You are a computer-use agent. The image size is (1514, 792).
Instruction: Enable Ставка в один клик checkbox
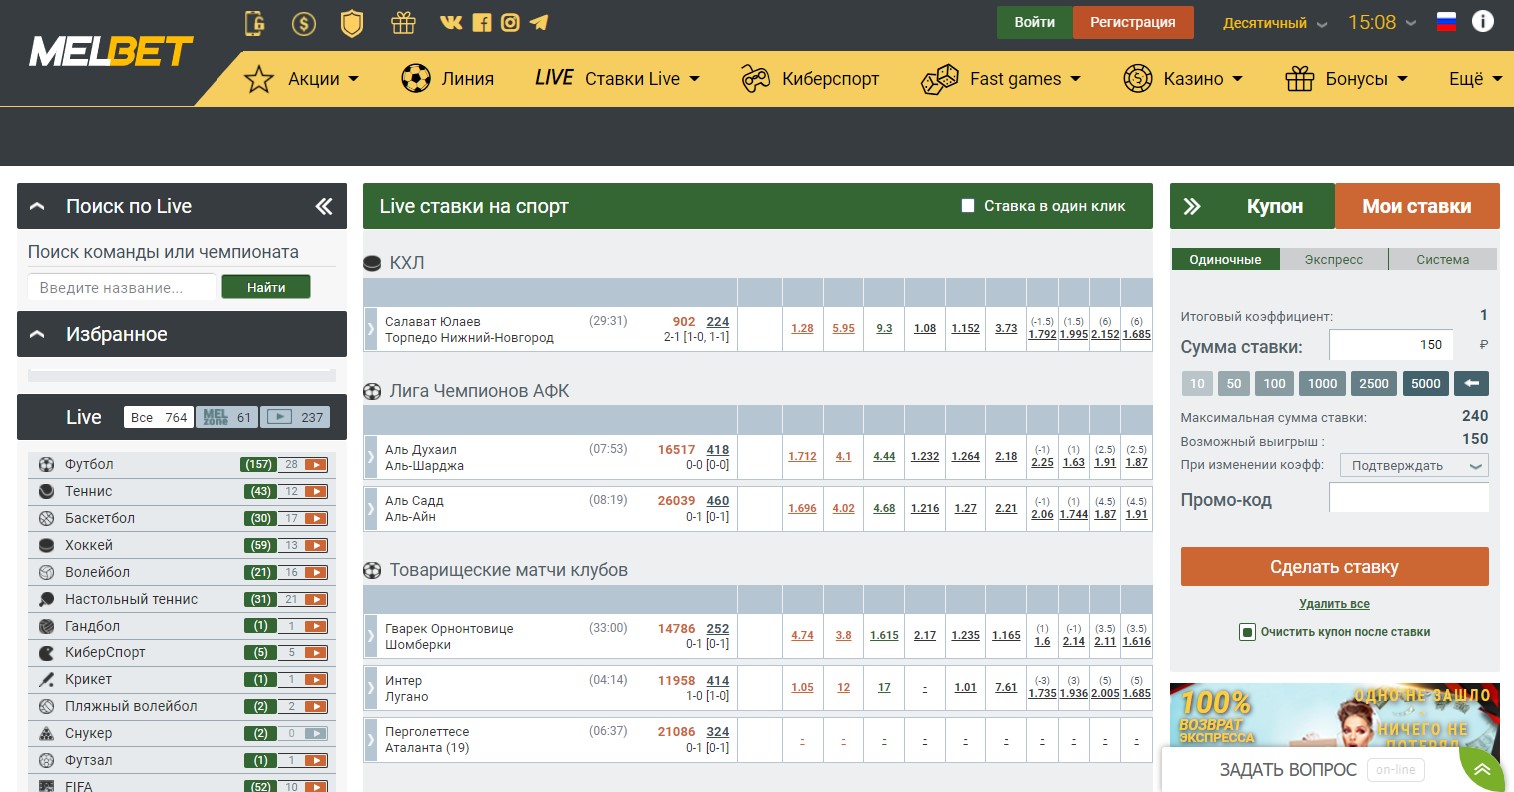[968, 206]
